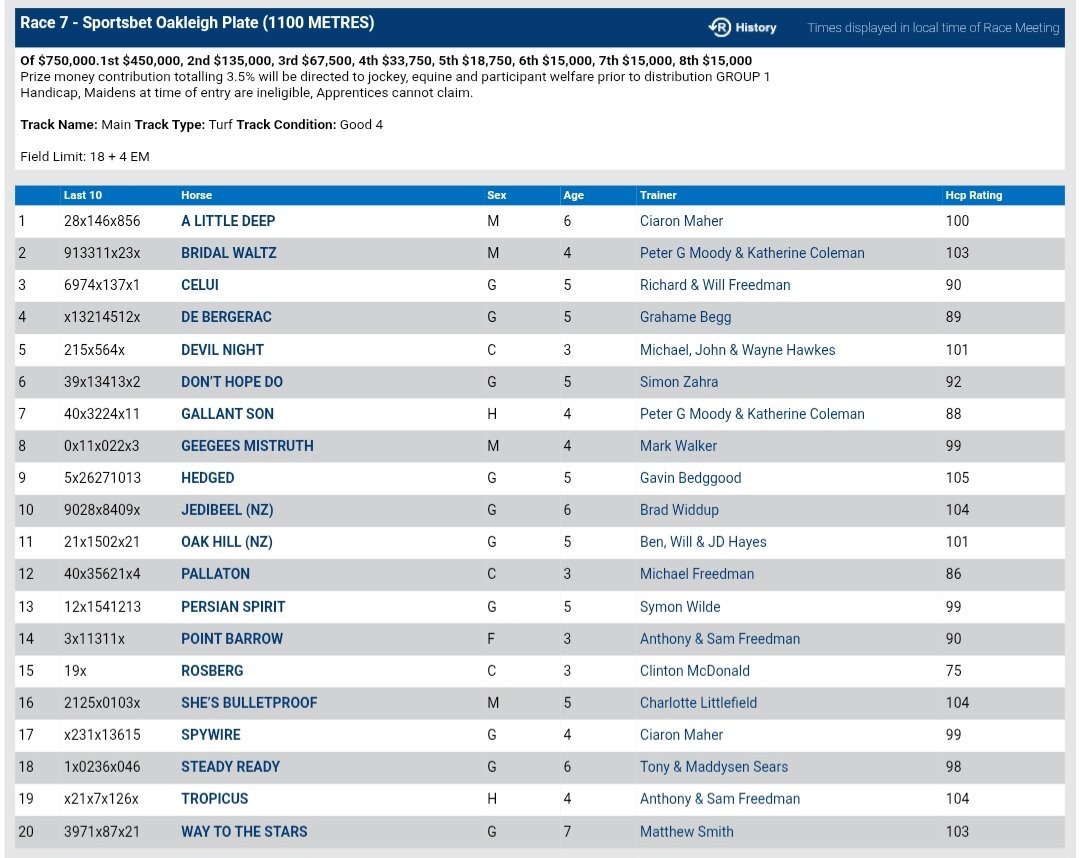This screenshot has width=1080, height=858.
Task: Open trainer Mark Walker
Action: coord(678,446)
